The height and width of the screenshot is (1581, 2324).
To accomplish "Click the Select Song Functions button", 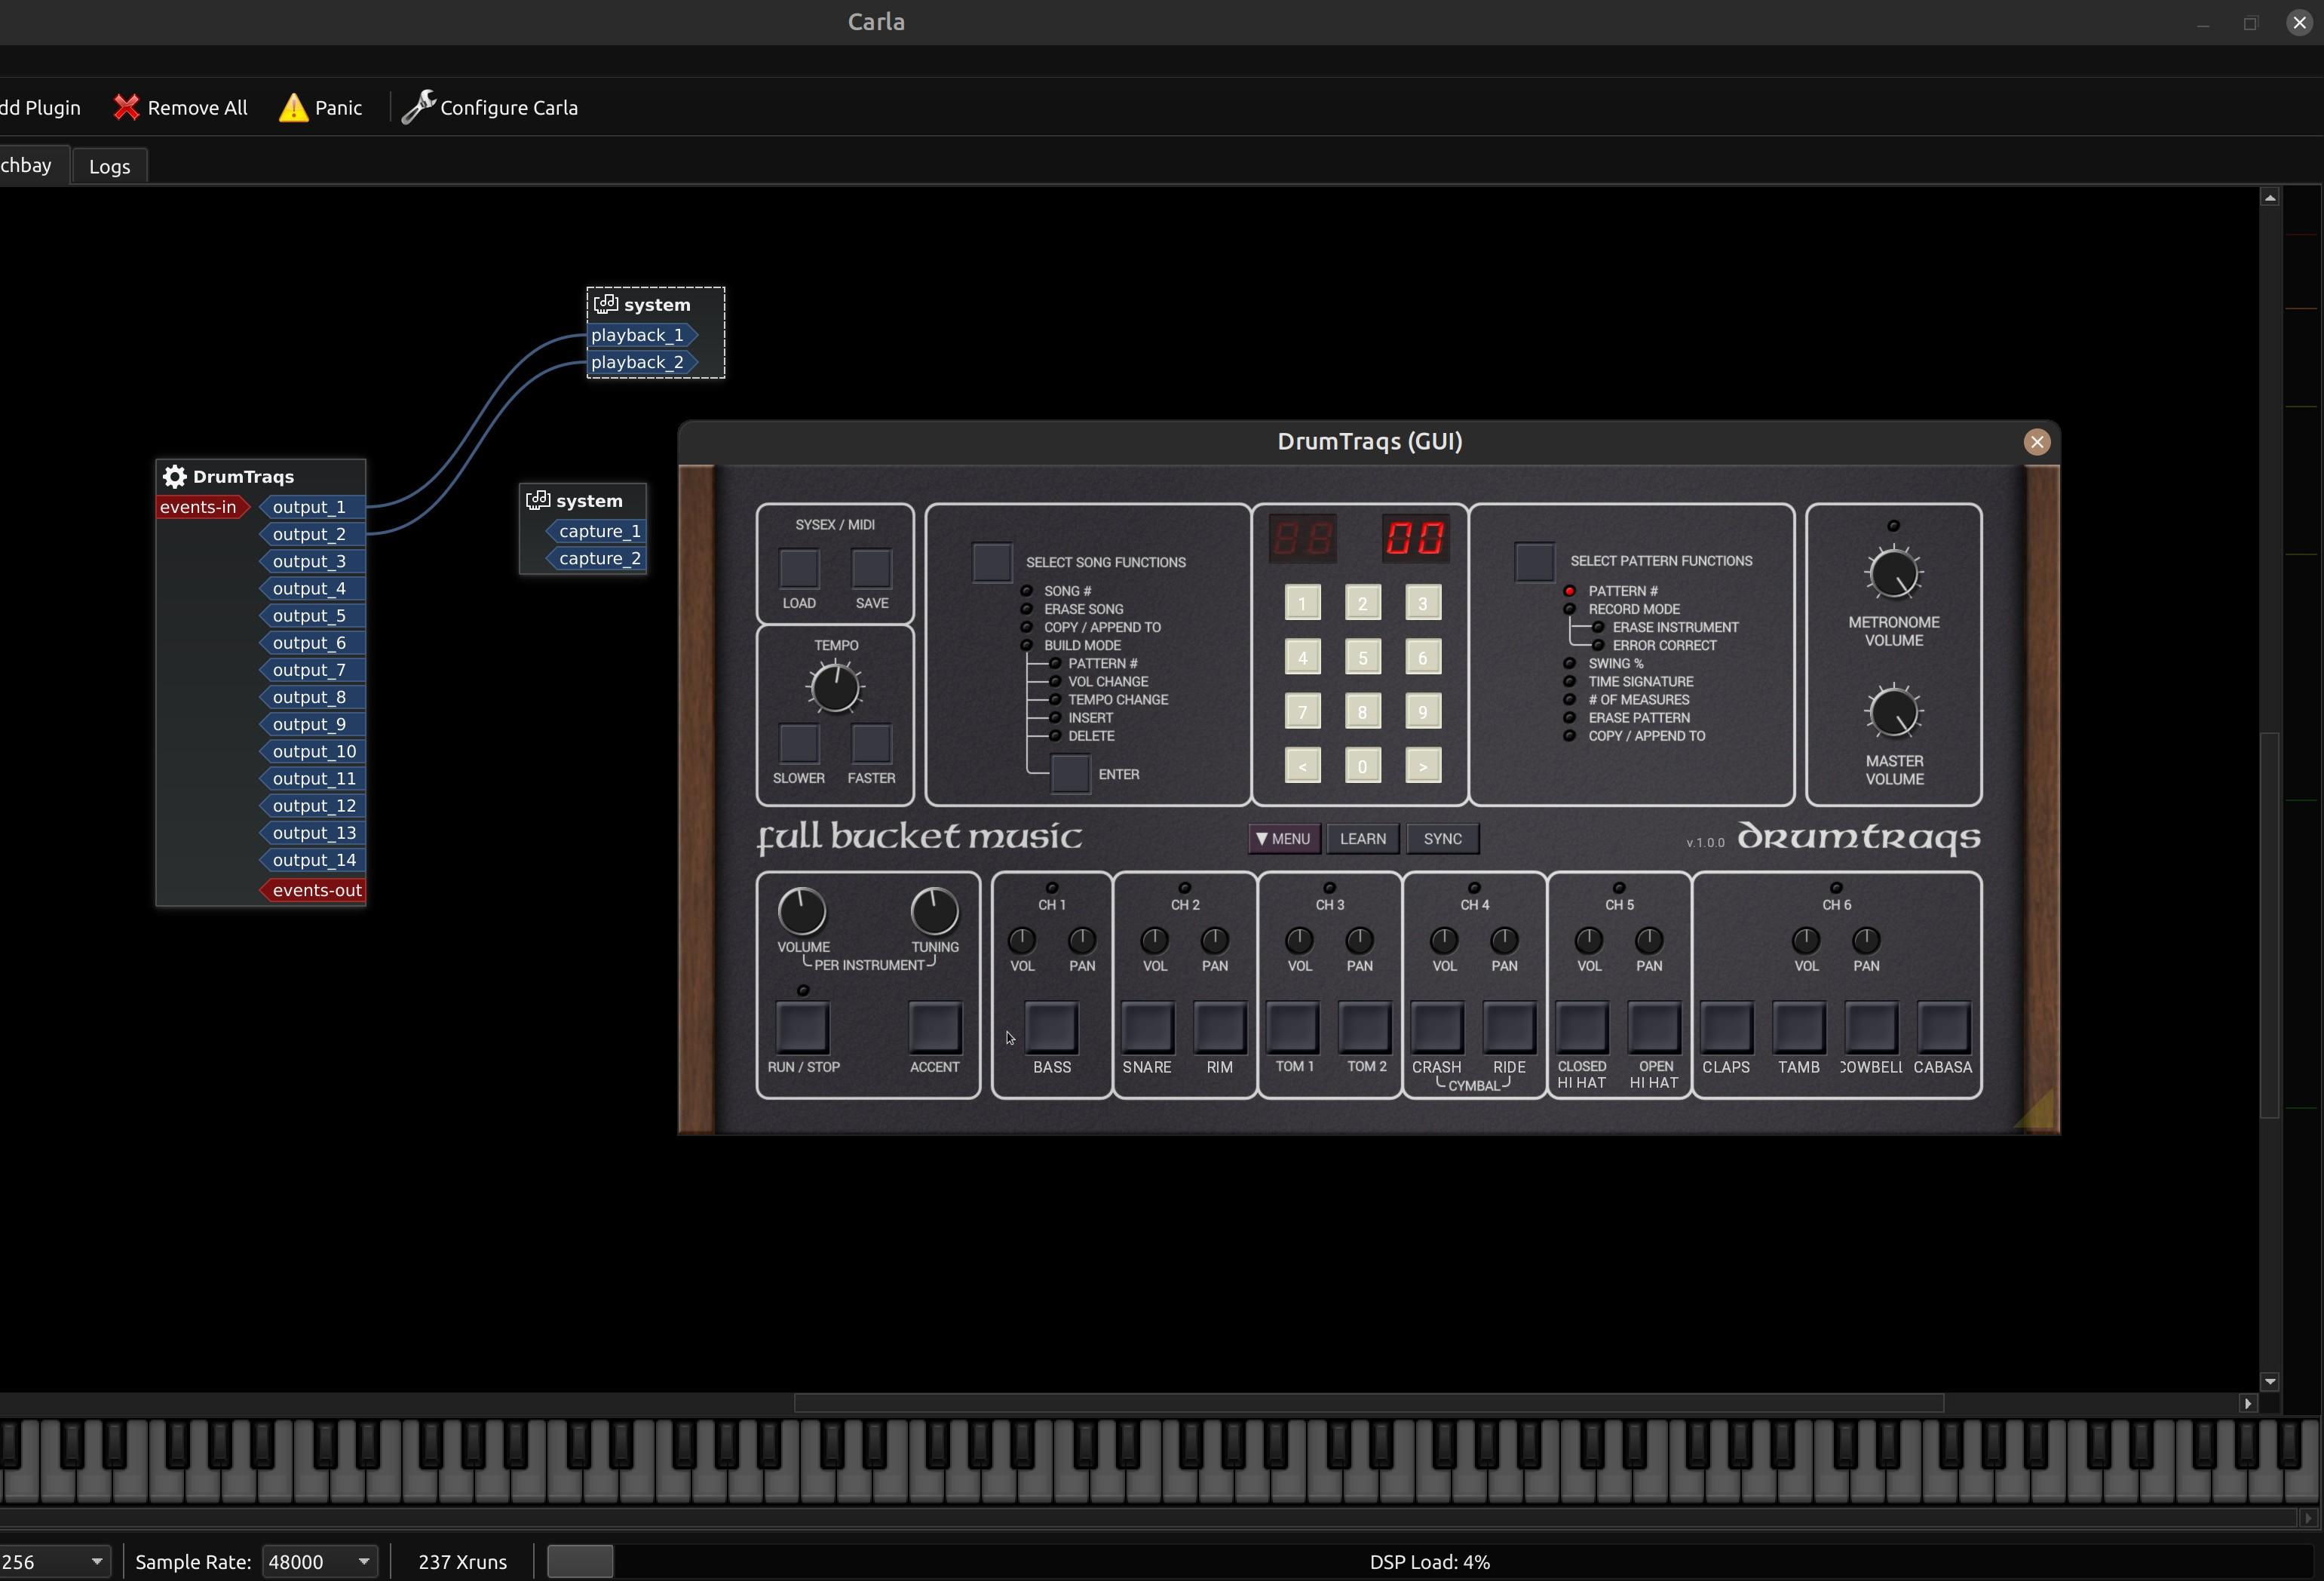I will (992, 562).
